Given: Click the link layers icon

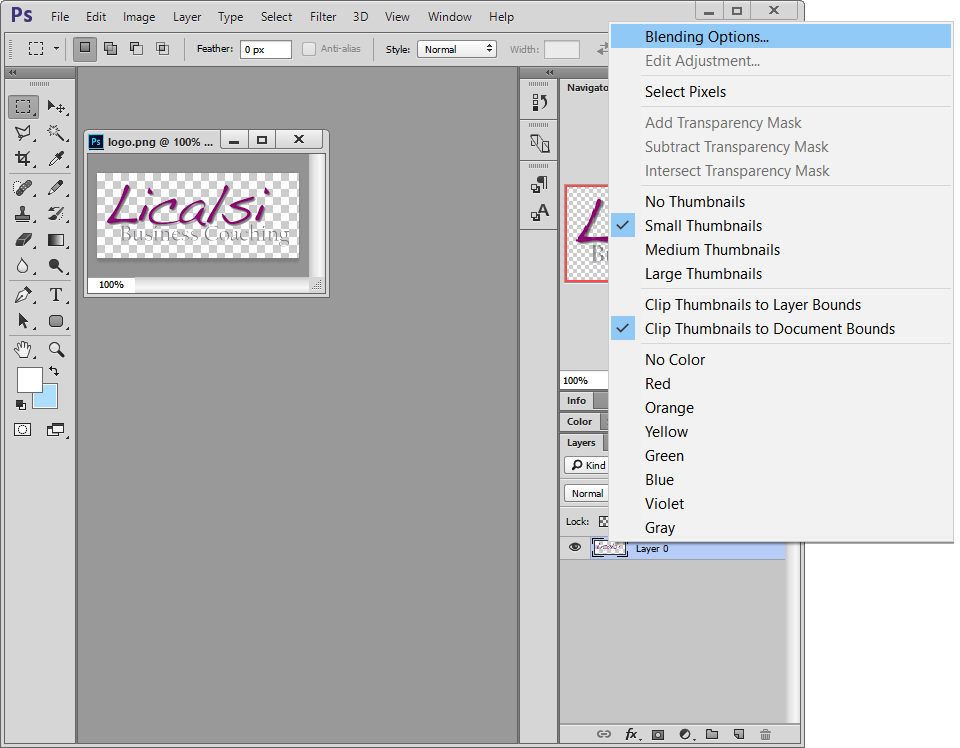Looking at the screenshot, I should (604, 734).
